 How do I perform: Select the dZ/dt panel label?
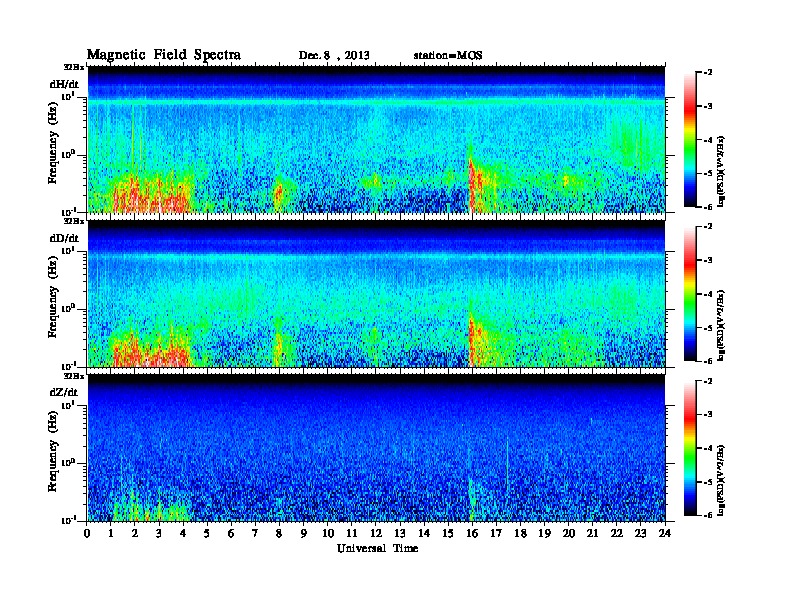pyautogui.click(x=64, y=392)
